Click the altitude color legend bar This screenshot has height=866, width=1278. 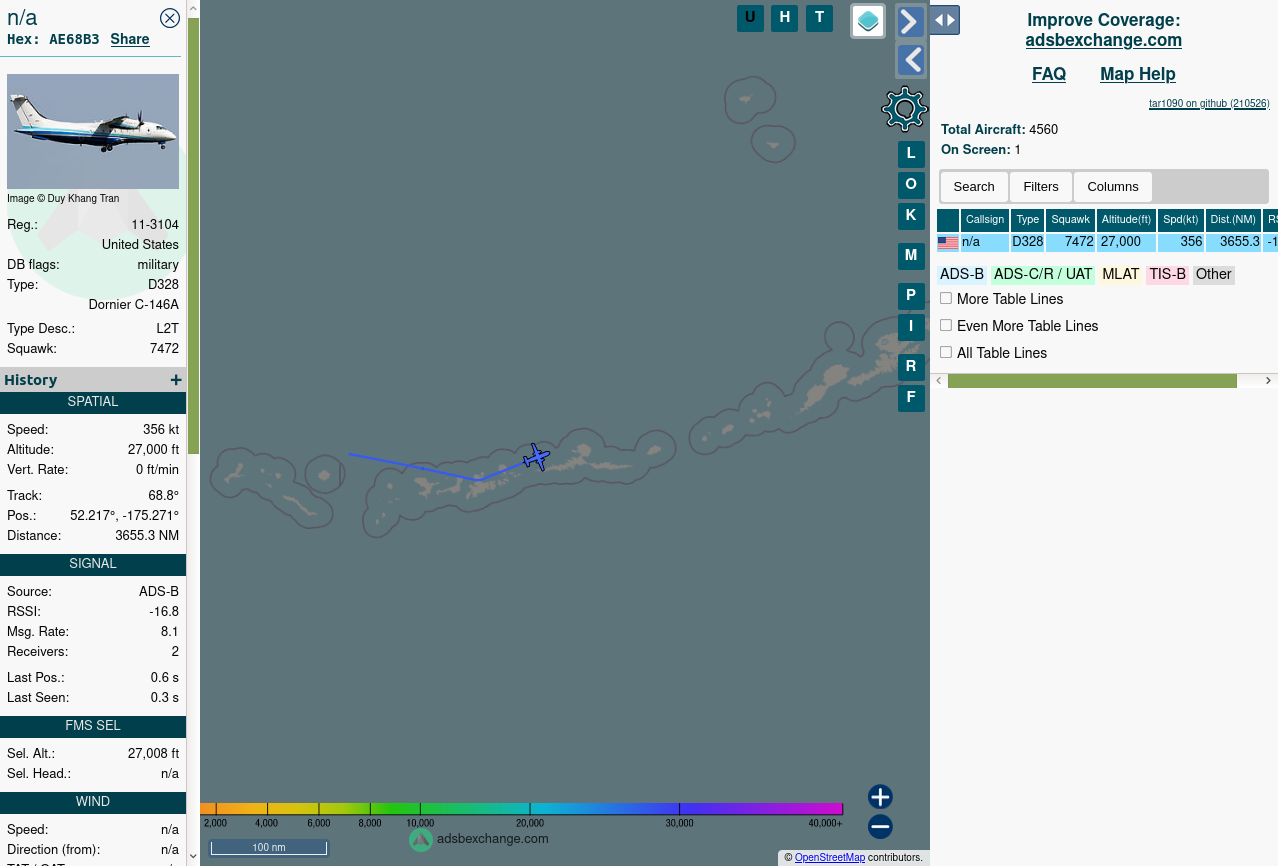[x=521, y=809]
